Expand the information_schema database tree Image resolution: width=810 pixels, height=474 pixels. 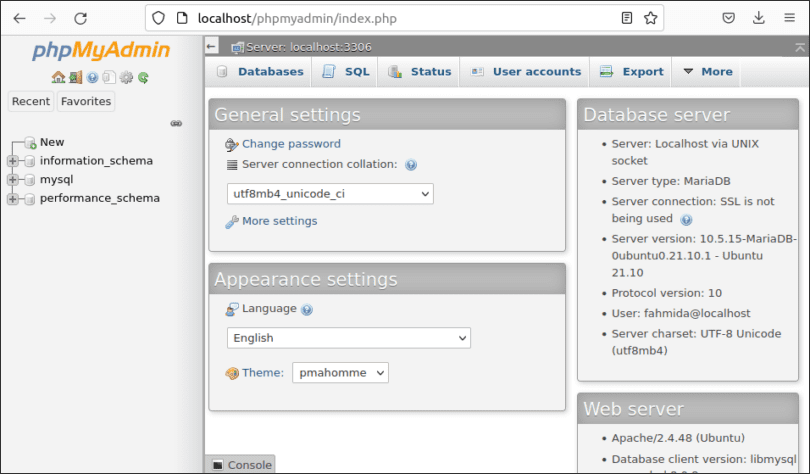(13, 161)
